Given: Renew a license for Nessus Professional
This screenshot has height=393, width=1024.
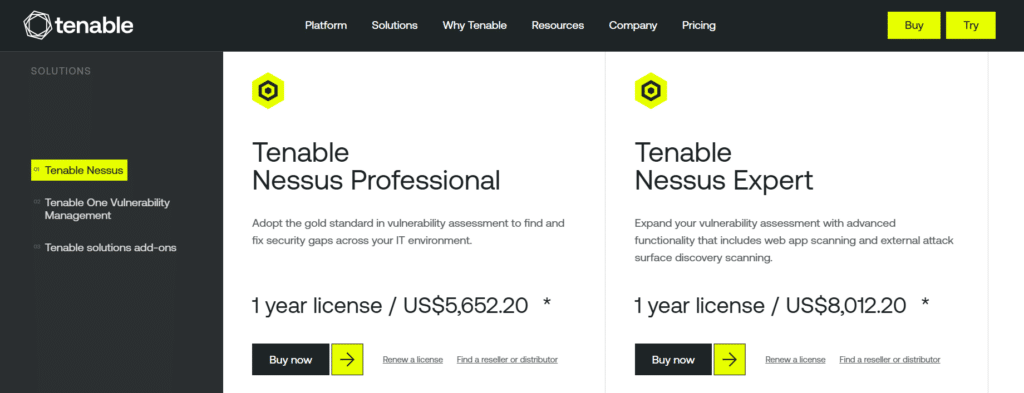Looking at the screenshot, I should (x=413, y=360).
